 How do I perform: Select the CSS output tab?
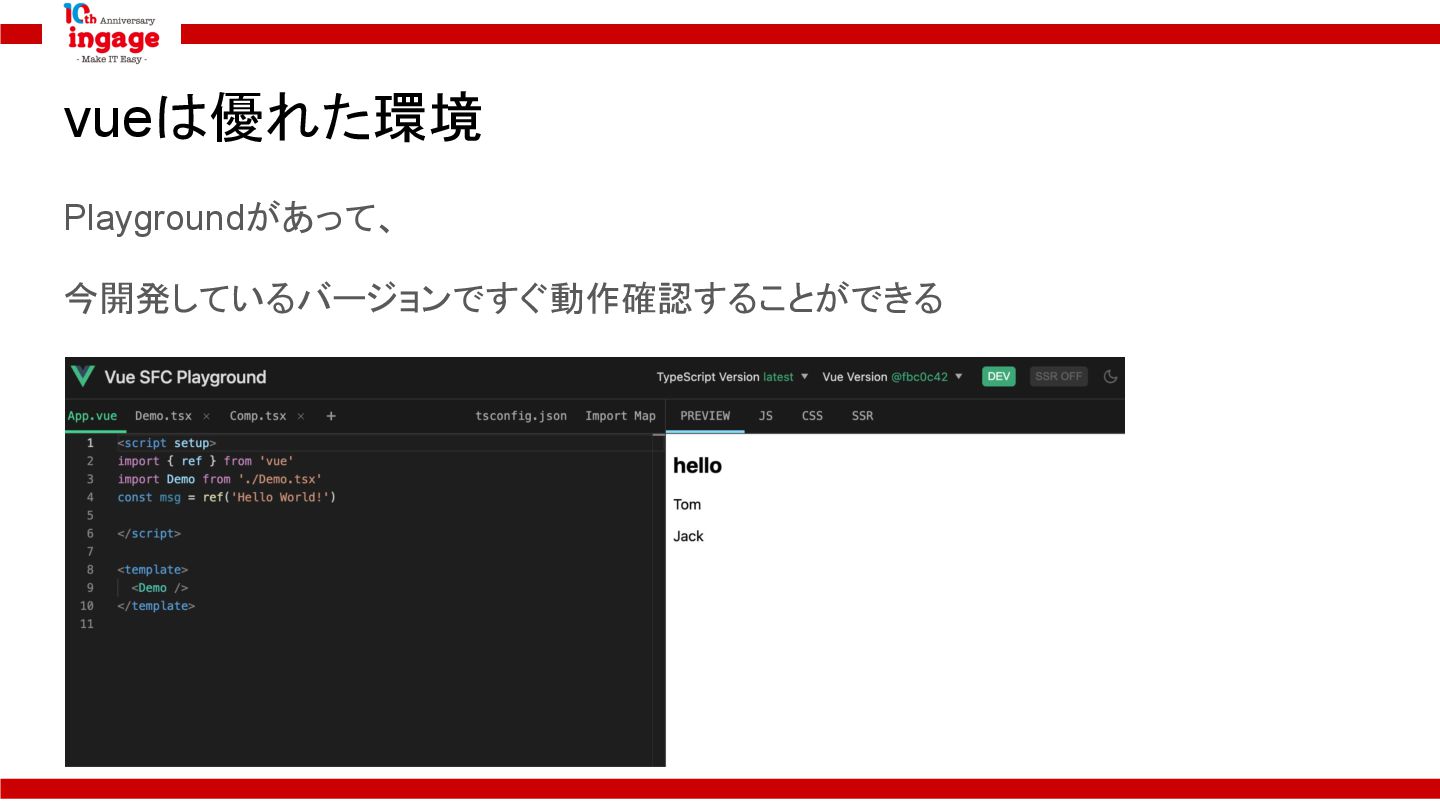pos(812,416)
